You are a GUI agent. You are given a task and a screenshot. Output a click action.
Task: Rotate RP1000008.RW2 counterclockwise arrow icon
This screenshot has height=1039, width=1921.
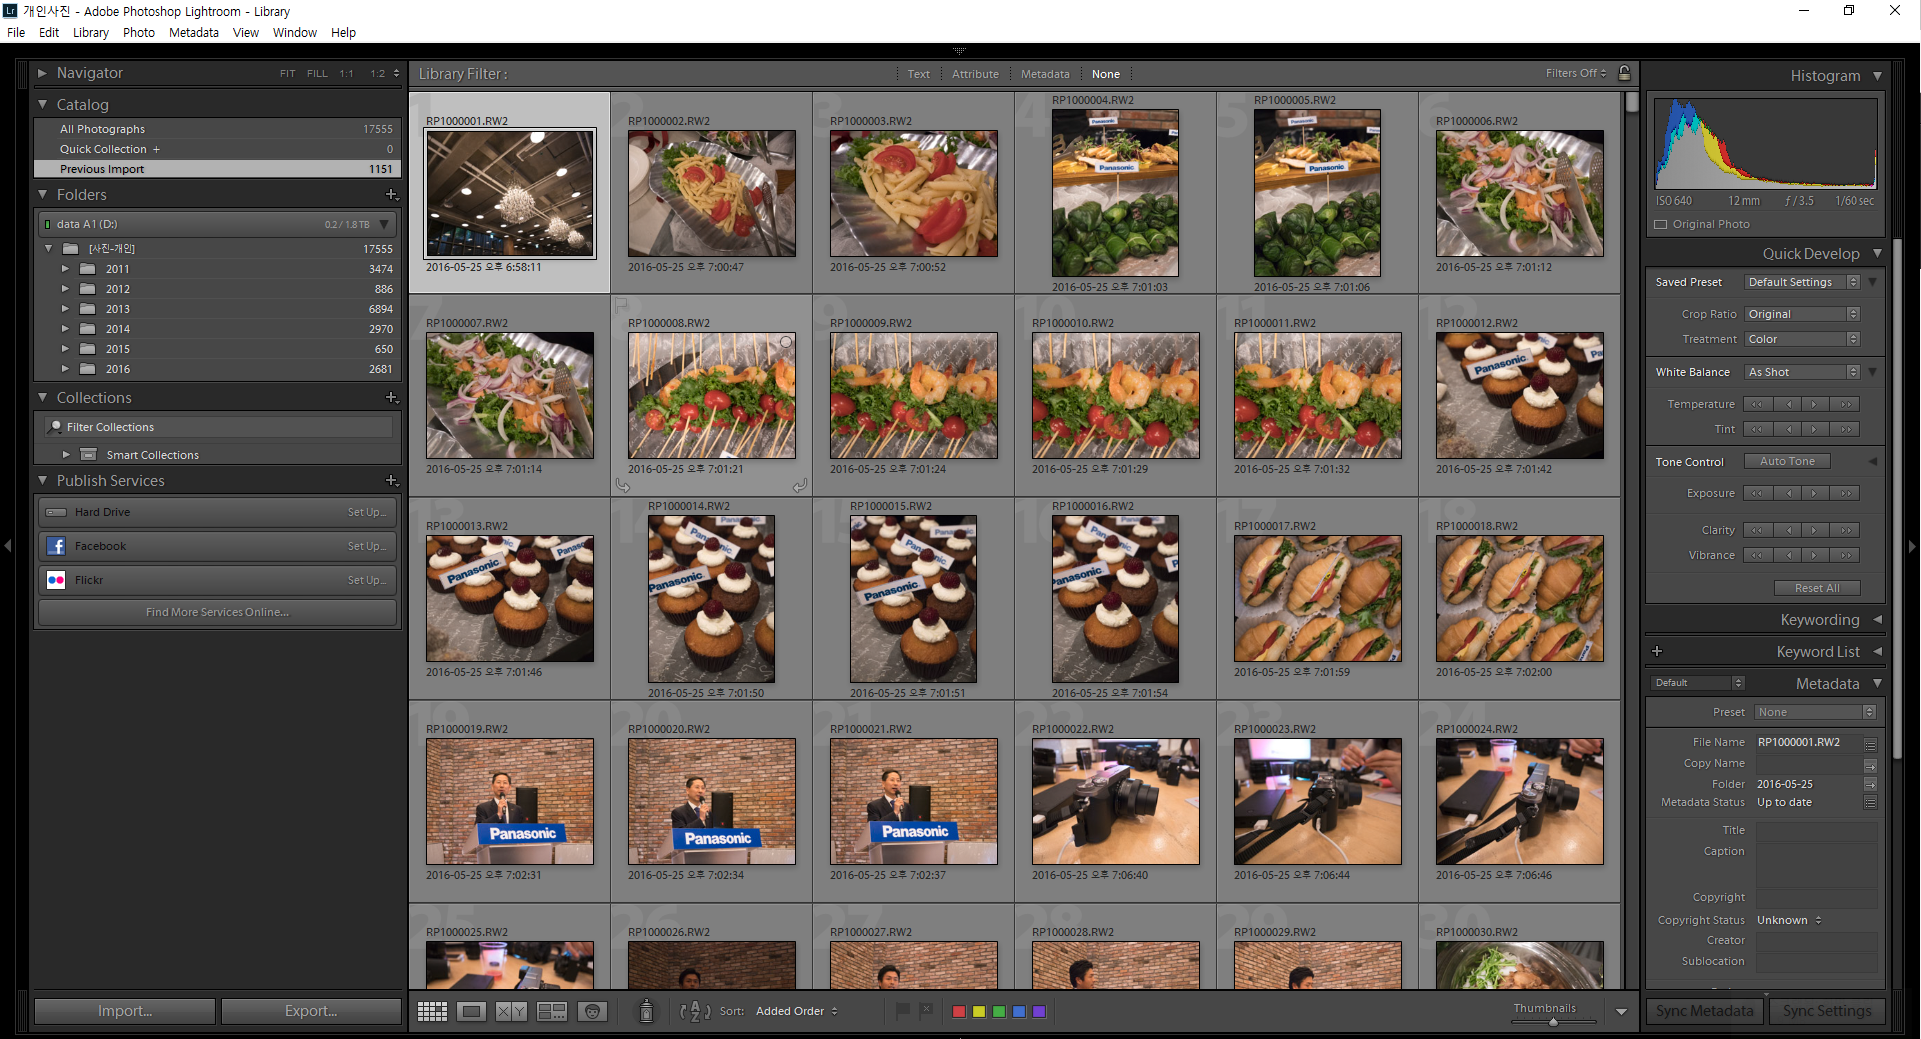coord(622,486)
